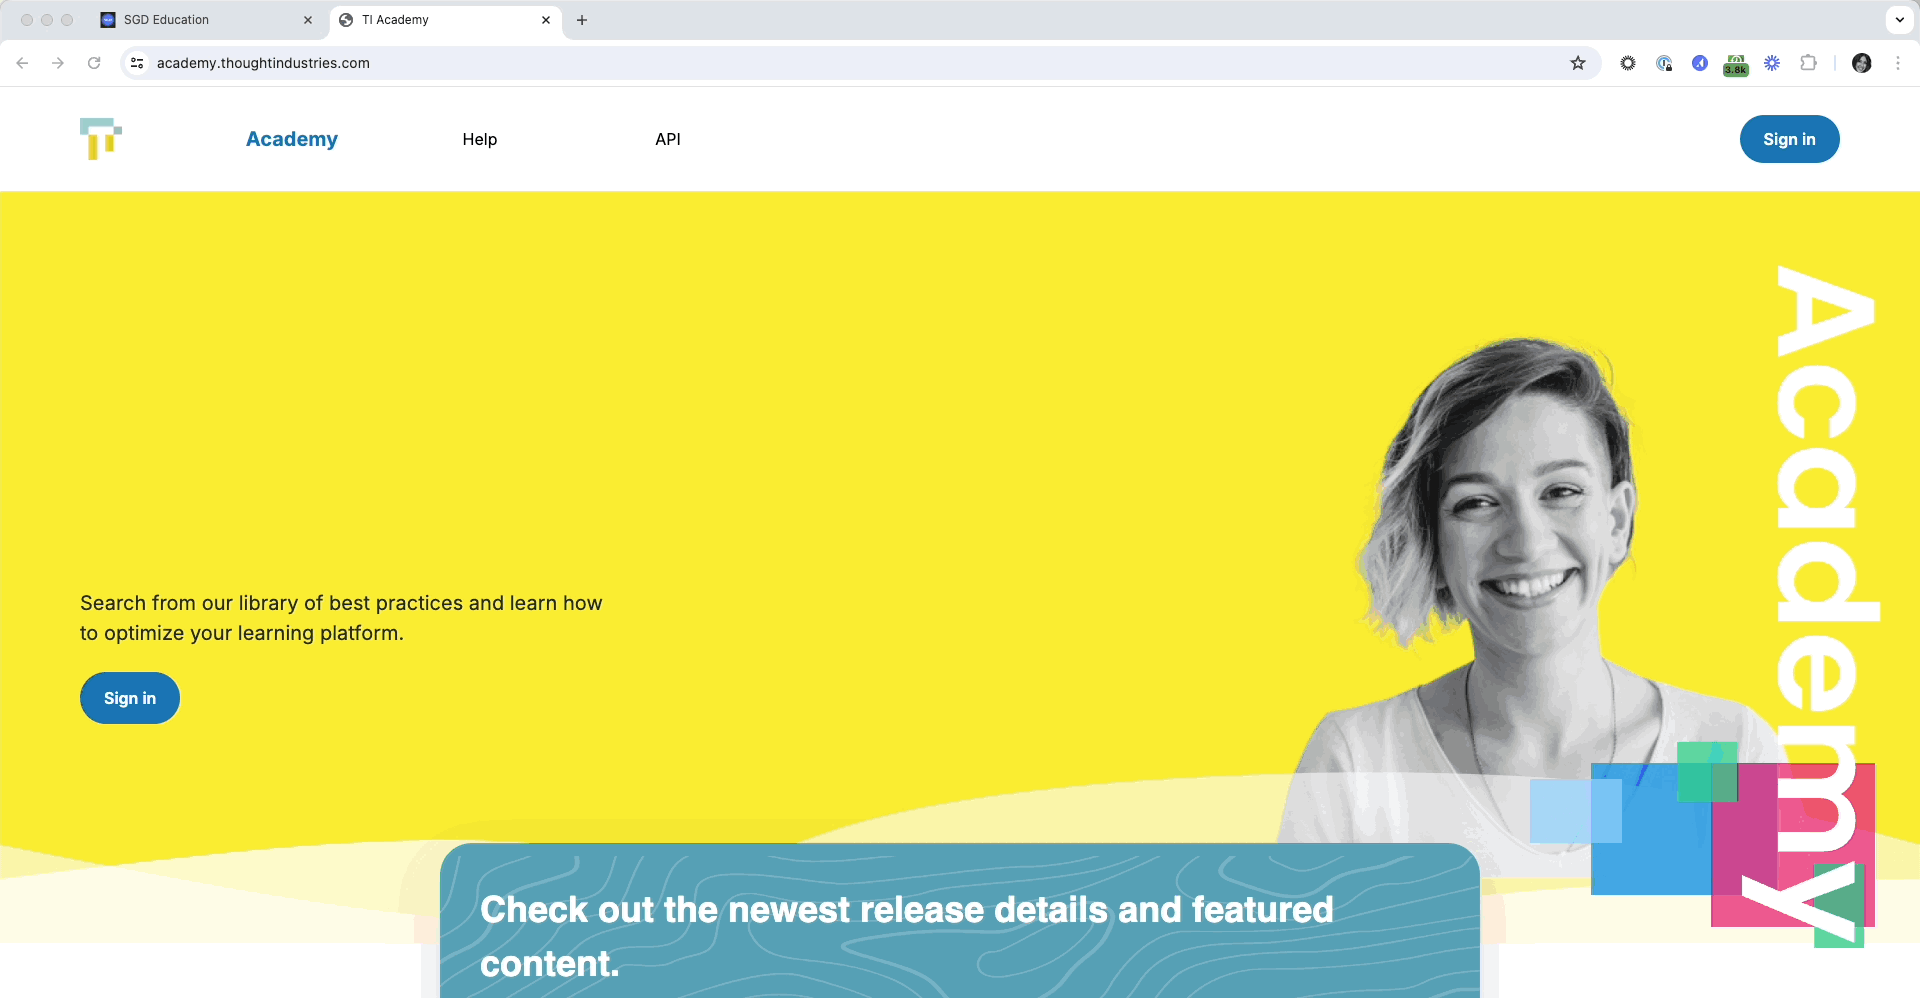Open site information icon in address bar
The image size is (1920, 998).
pyautogui.click(x=137, y=63)
